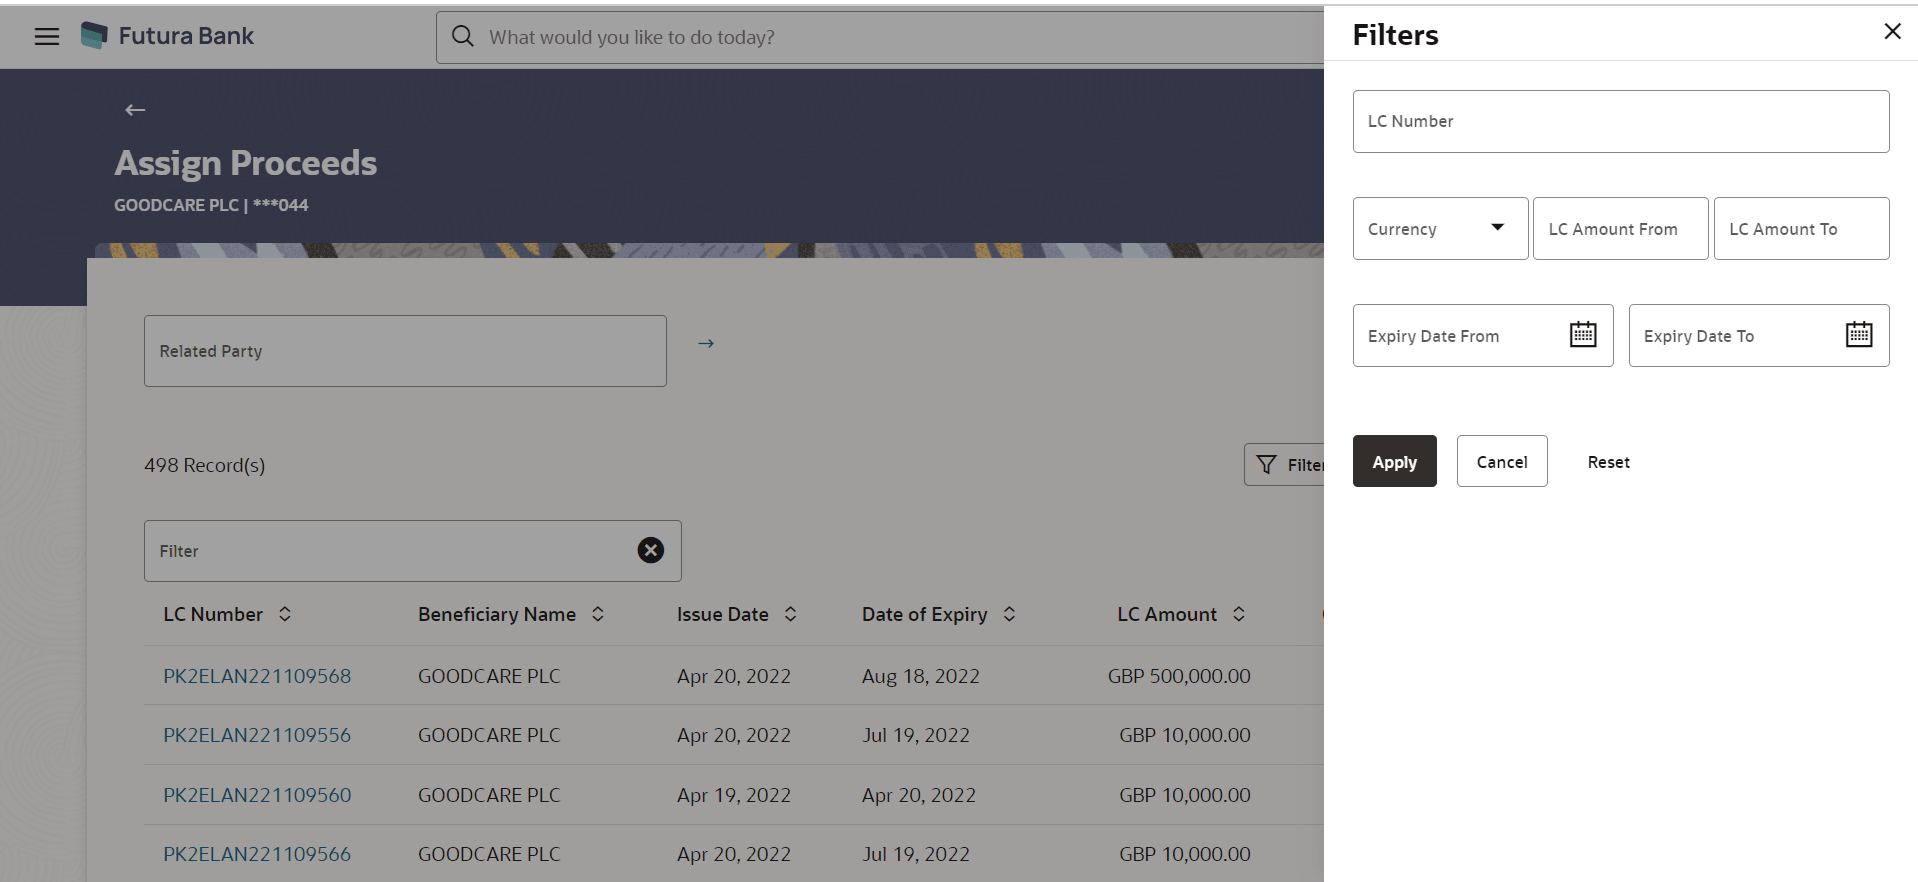Apply the filters
Screen dimensions: 1918x882
1394,461
